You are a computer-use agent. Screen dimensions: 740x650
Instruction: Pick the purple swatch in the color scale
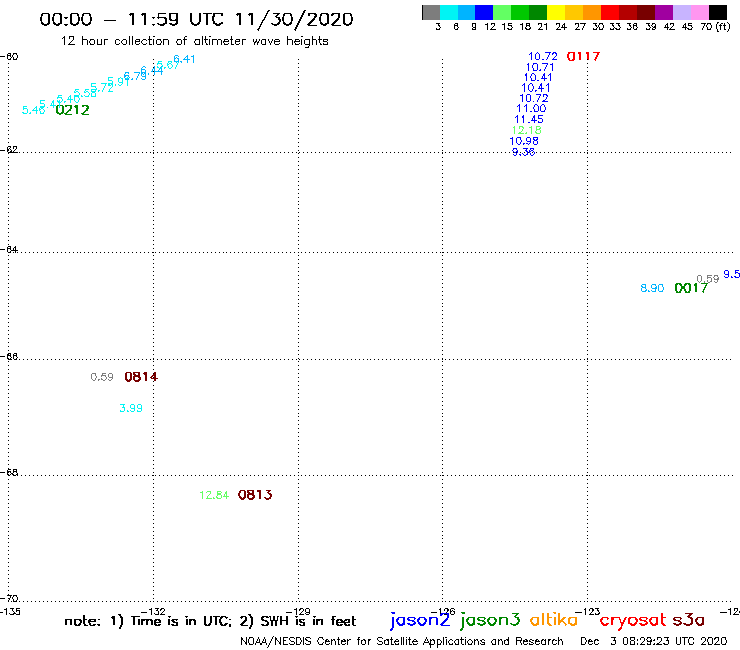click(664, 12)
